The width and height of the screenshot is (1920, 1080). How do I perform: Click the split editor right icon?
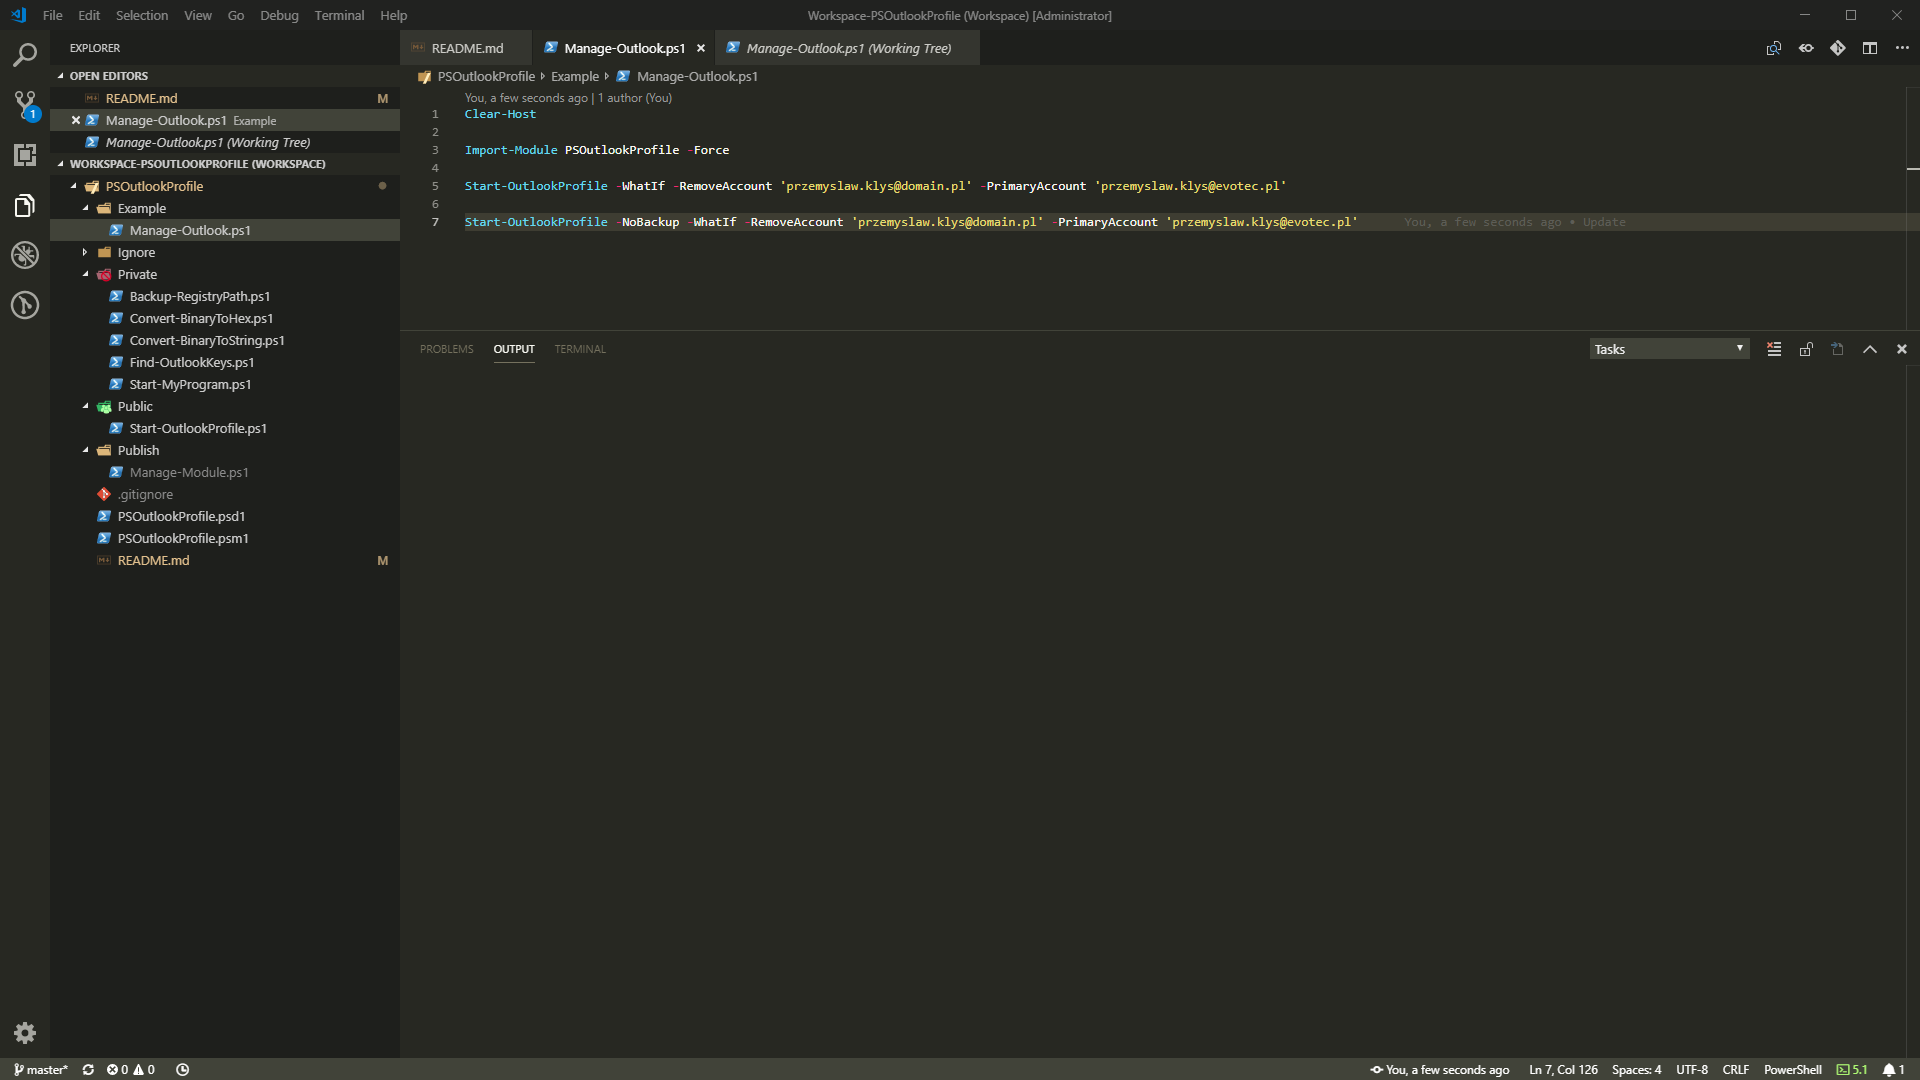(1870, 48)
